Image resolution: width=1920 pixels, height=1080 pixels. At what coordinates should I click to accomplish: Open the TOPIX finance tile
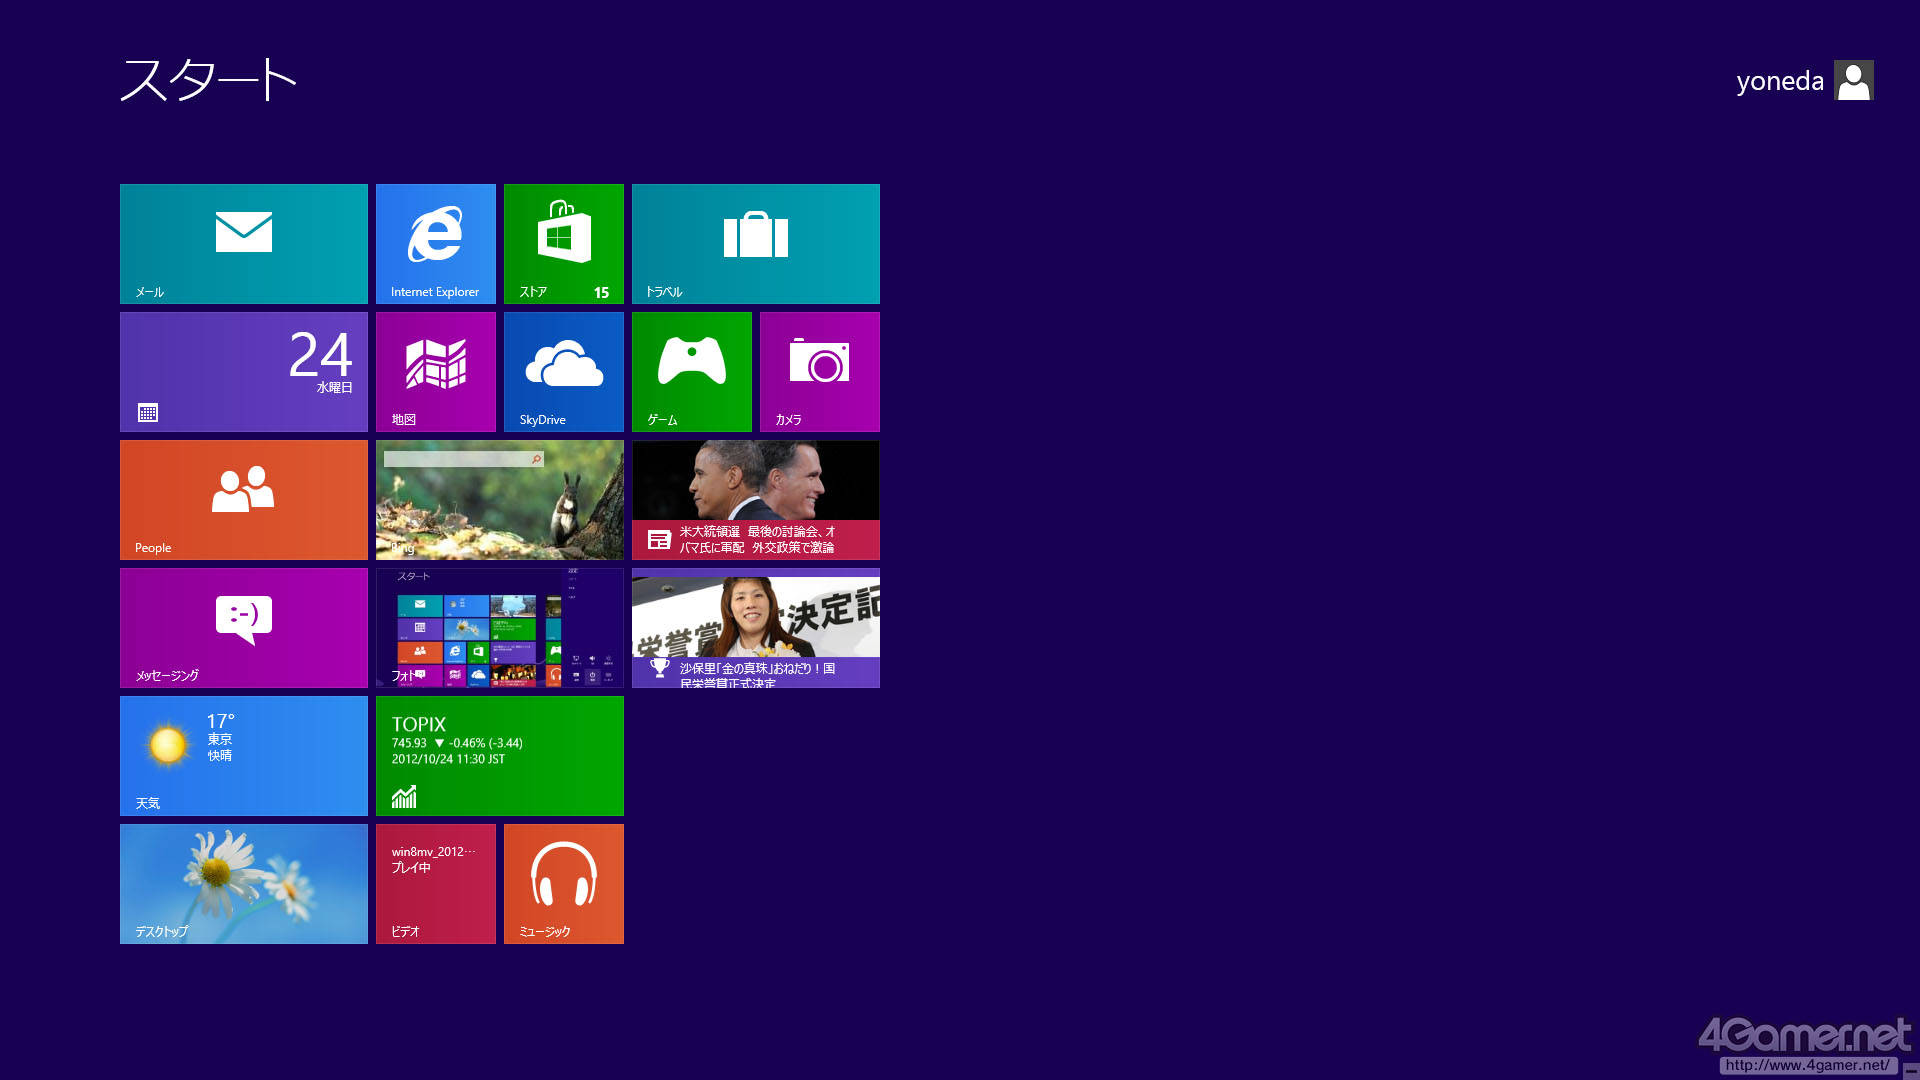(x=499, y=755)
